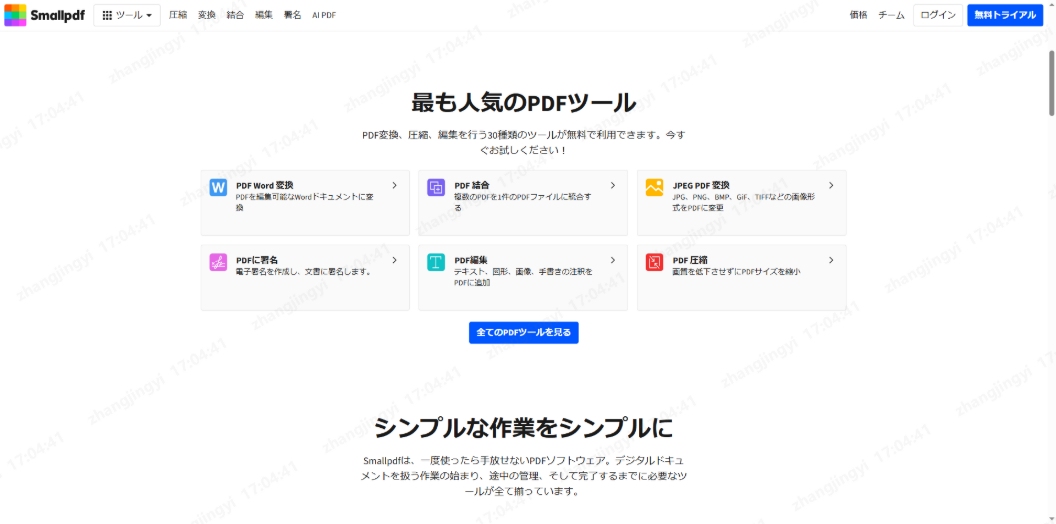This screenshot has width=1056, height=524.
Task: Click the 最も人気のPDFツール heading
Action: click(523, 103)
